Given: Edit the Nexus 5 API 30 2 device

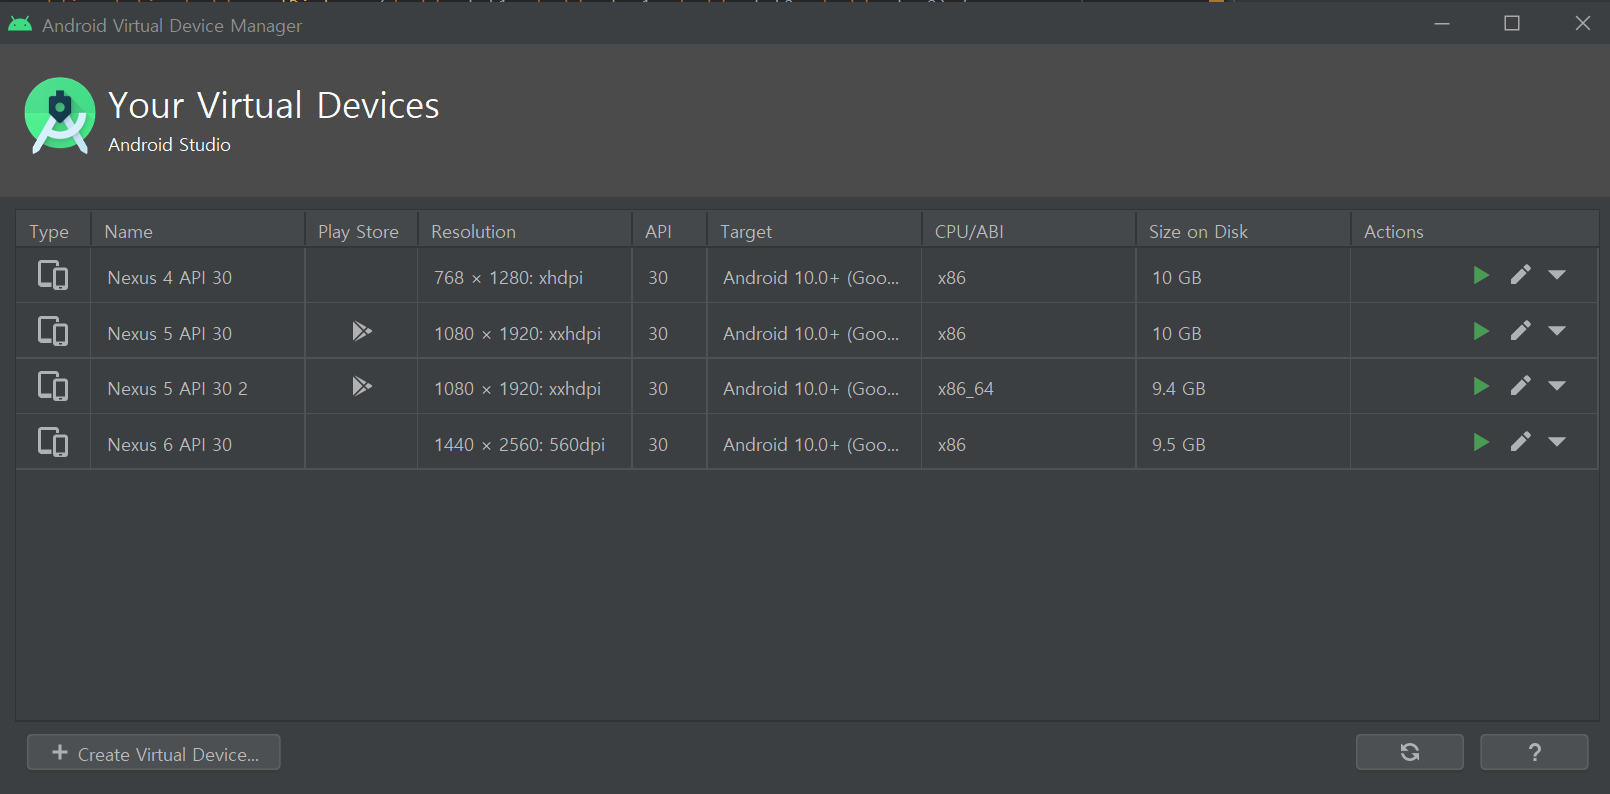Looking at the screenshot, I should (x=1520, y=386).
